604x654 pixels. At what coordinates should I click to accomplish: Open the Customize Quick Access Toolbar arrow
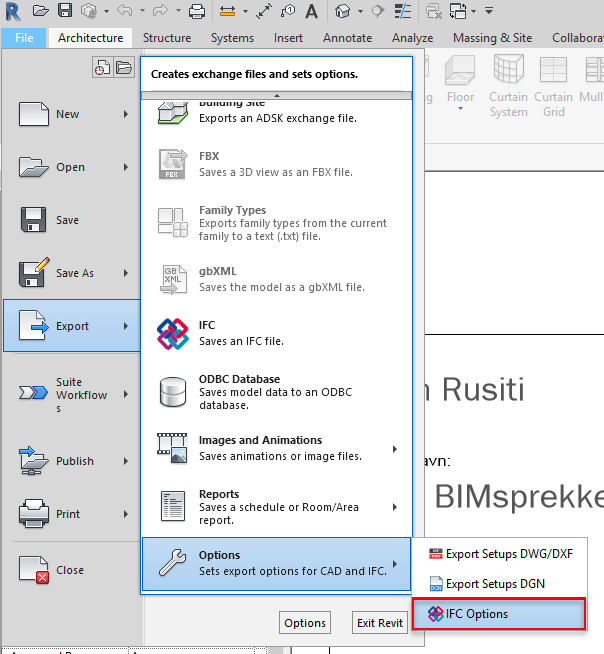489,11
